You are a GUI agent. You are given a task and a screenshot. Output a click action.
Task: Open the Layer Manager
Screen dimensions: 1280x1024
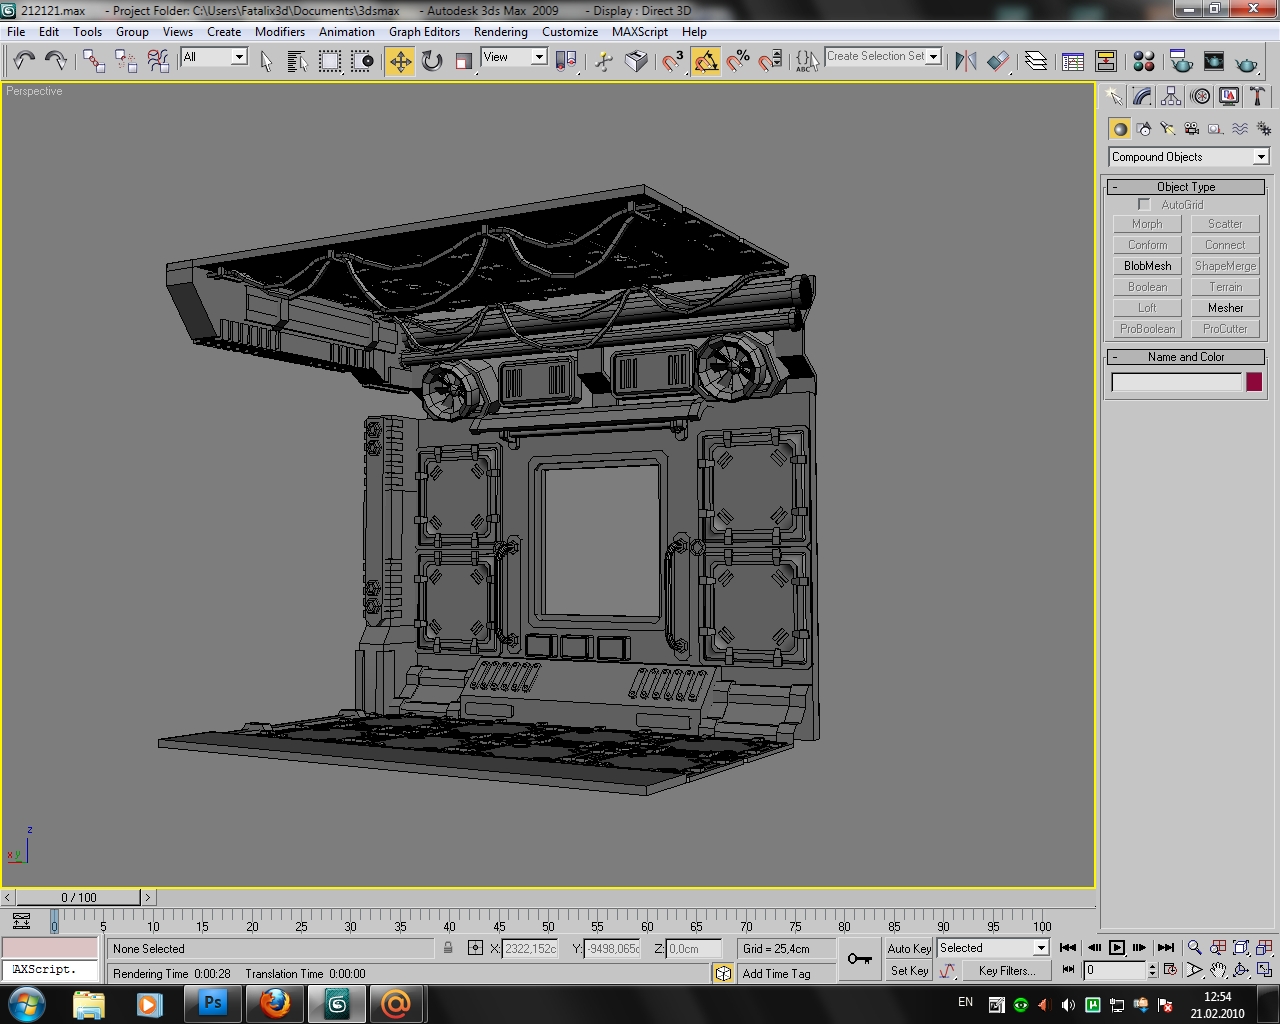(1036, 62)
